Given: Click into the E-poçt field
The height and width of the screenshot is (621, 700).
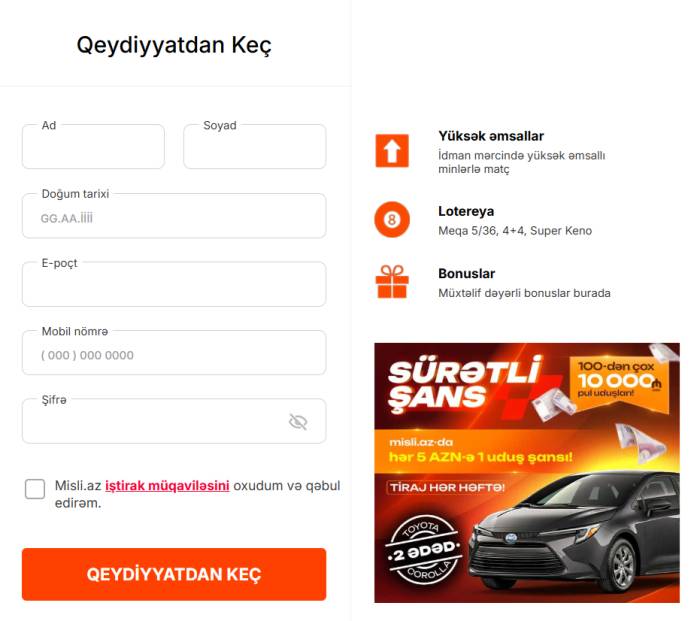Looking at the screenshot, I should (174, 284).
